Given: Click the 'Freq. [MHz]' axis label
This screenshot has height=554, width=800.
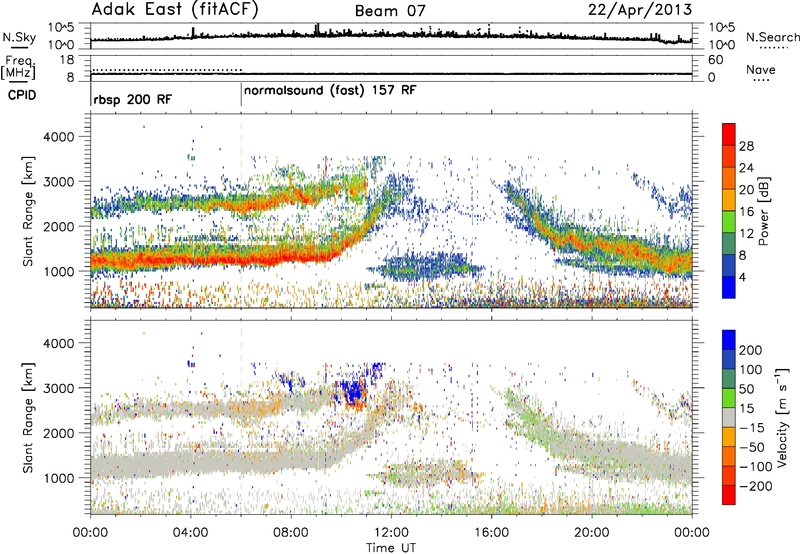Looking at the screenshot, I should point(18,67).
